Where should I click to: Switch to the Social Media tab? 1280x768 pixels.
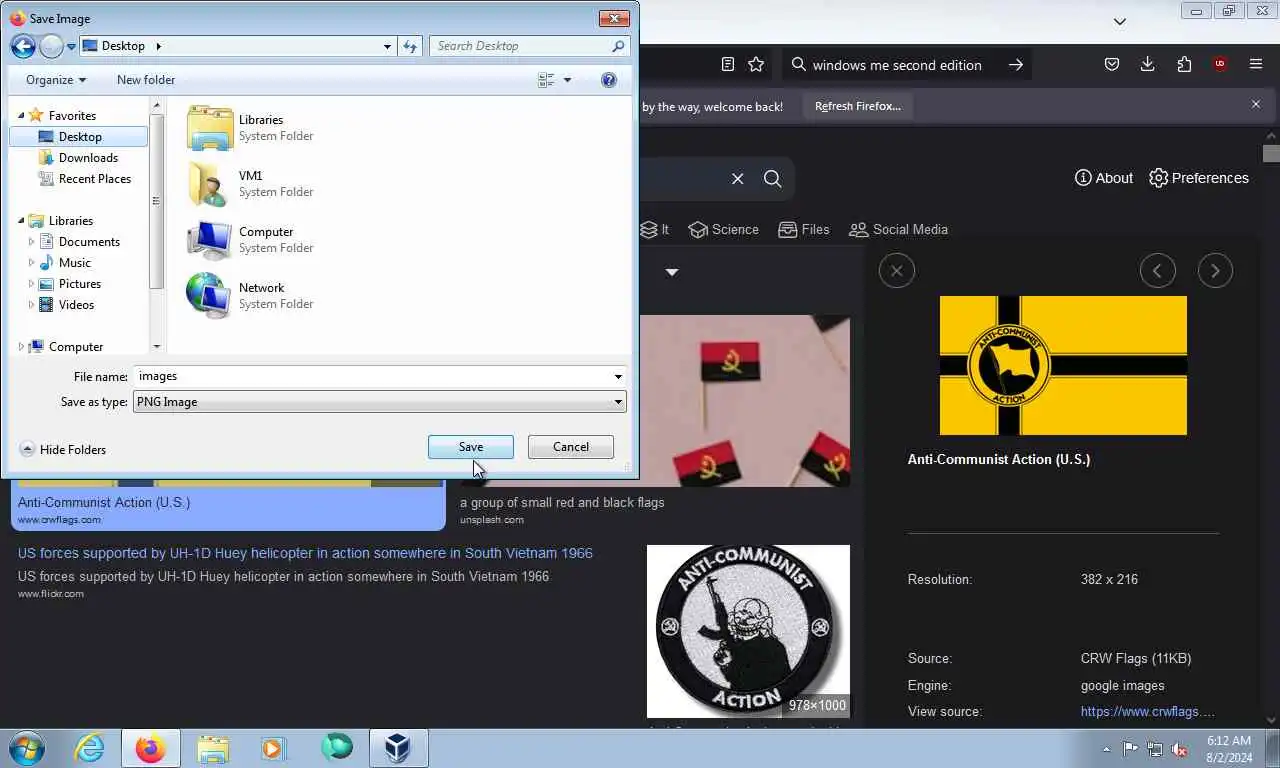898,230
